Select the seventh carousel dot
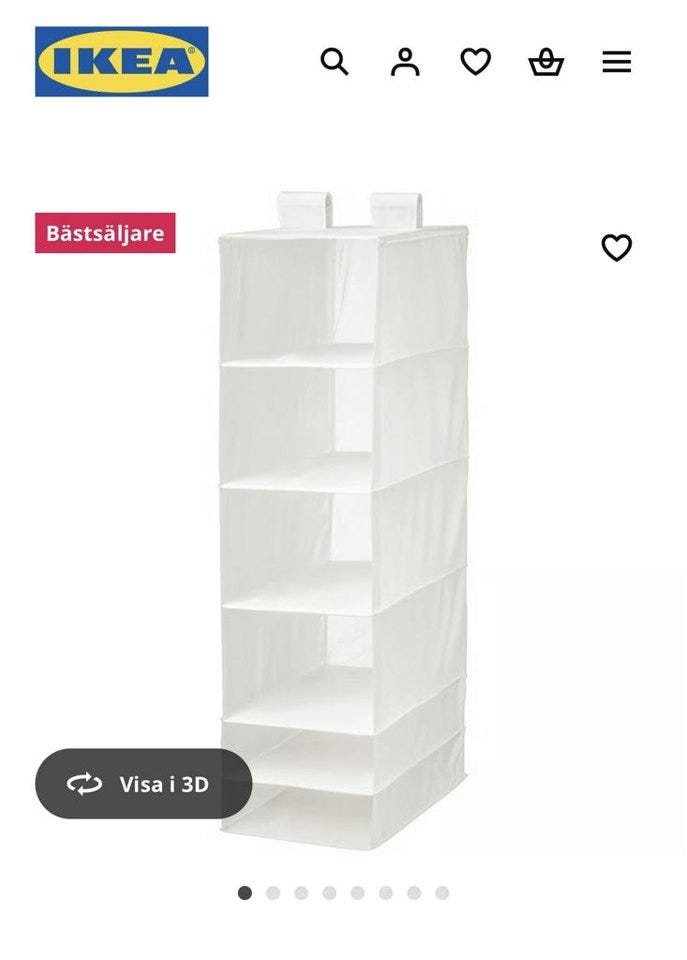 (414, 893)
